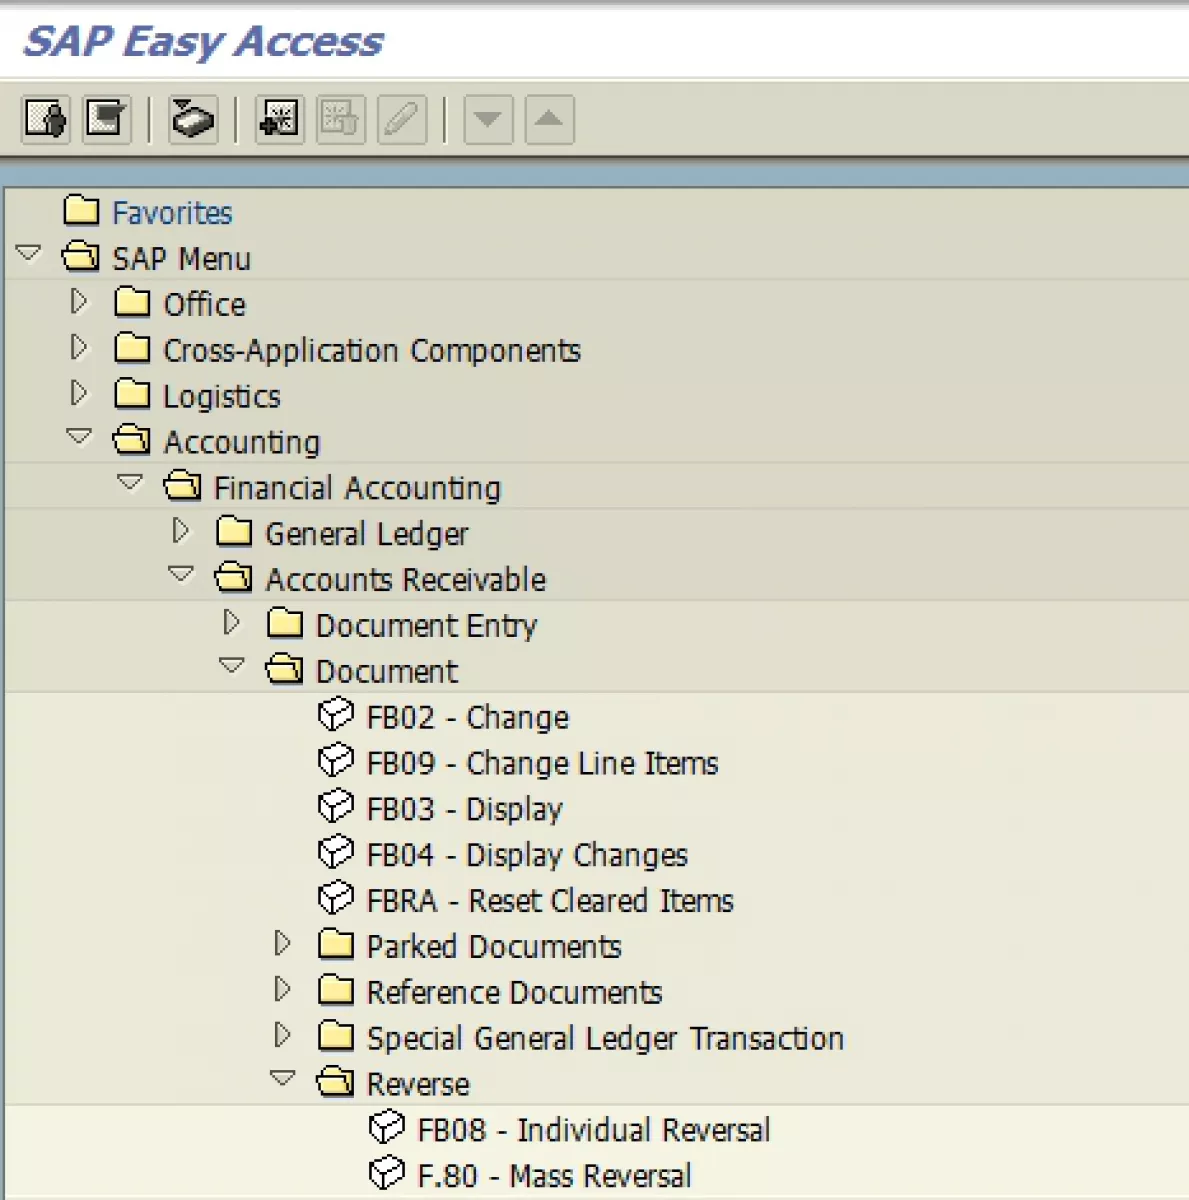Click the Parked Documents folder icon
1189x1200 pixels.
point(336,944)
